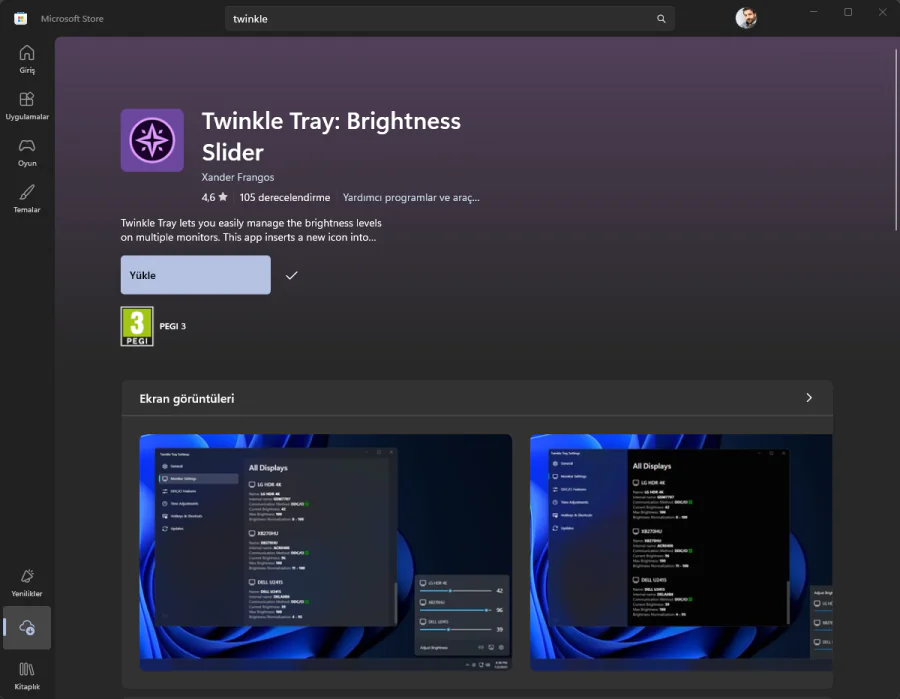
Task: Select the cloud download icon in the sidebar
Action: tap(26, 628)
